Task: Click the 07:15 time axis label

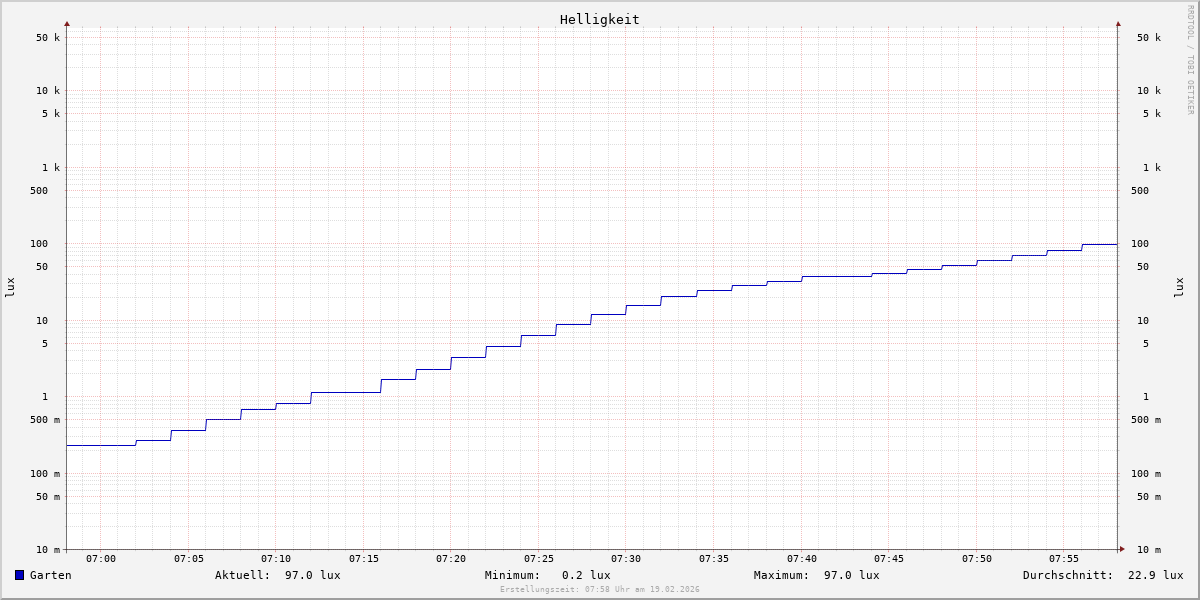Action: [364, 559]
